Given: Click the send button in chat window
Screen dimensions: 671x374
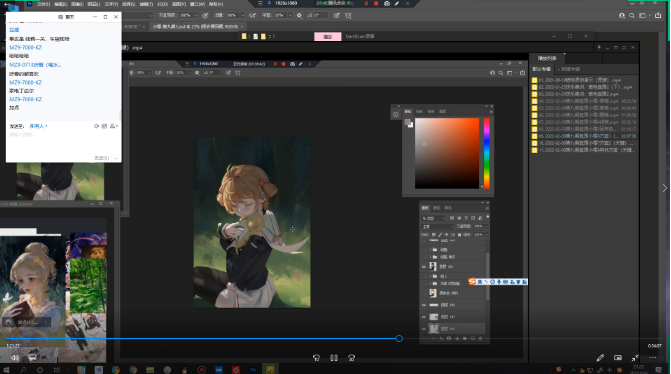Looking at the screenshot, I should pos(101,158).
